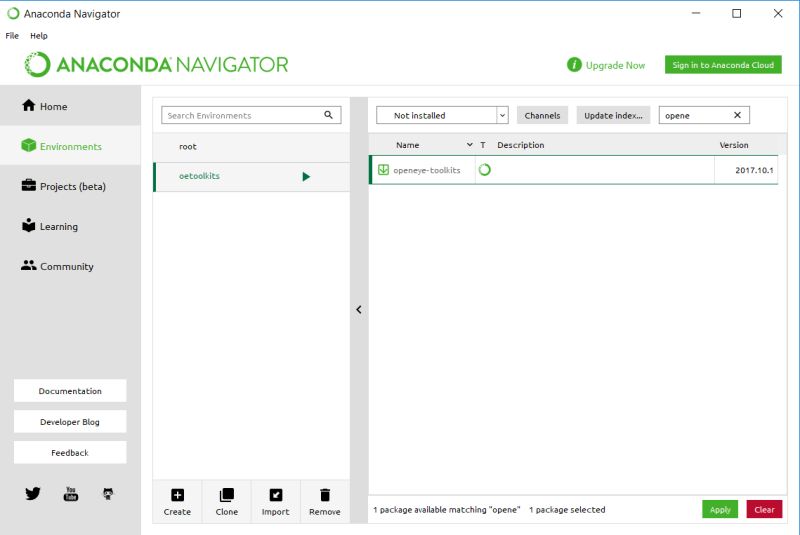Collapse the environments panel with the left chevron
The height and width of the screenshot is (535, 800).
359,310
